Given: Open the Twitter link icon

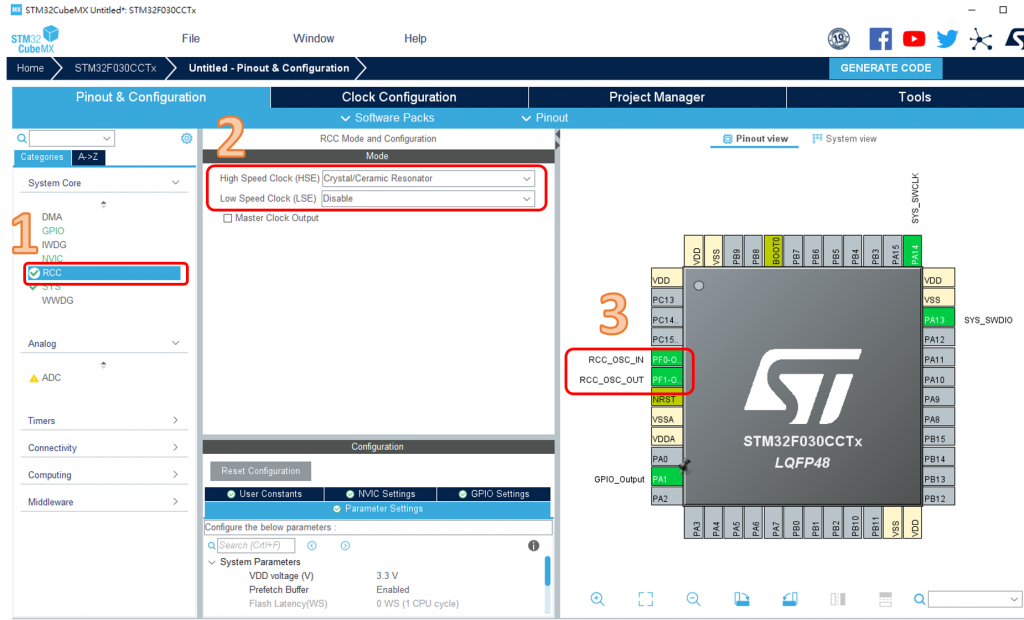Looking at the screenshot, I should pos(947,39).
